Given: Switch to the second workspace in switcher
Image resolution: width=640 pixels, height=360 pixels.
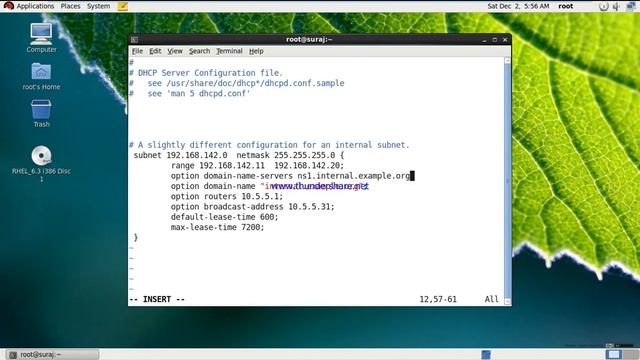Looking at the screenshot, I should tap(631, 354).
